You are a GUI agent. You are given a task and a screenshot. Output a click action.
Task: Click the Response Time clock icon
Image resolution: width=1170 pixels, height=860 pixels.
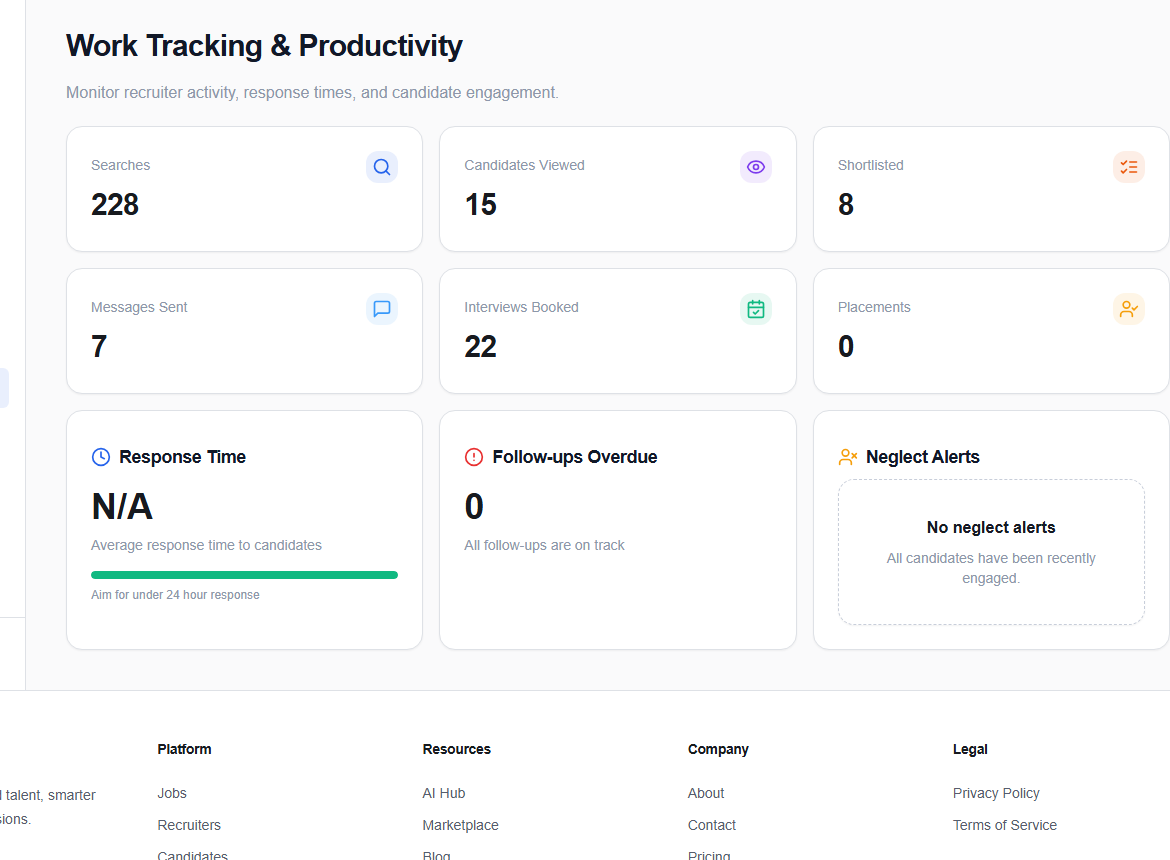tap(101, 457)
